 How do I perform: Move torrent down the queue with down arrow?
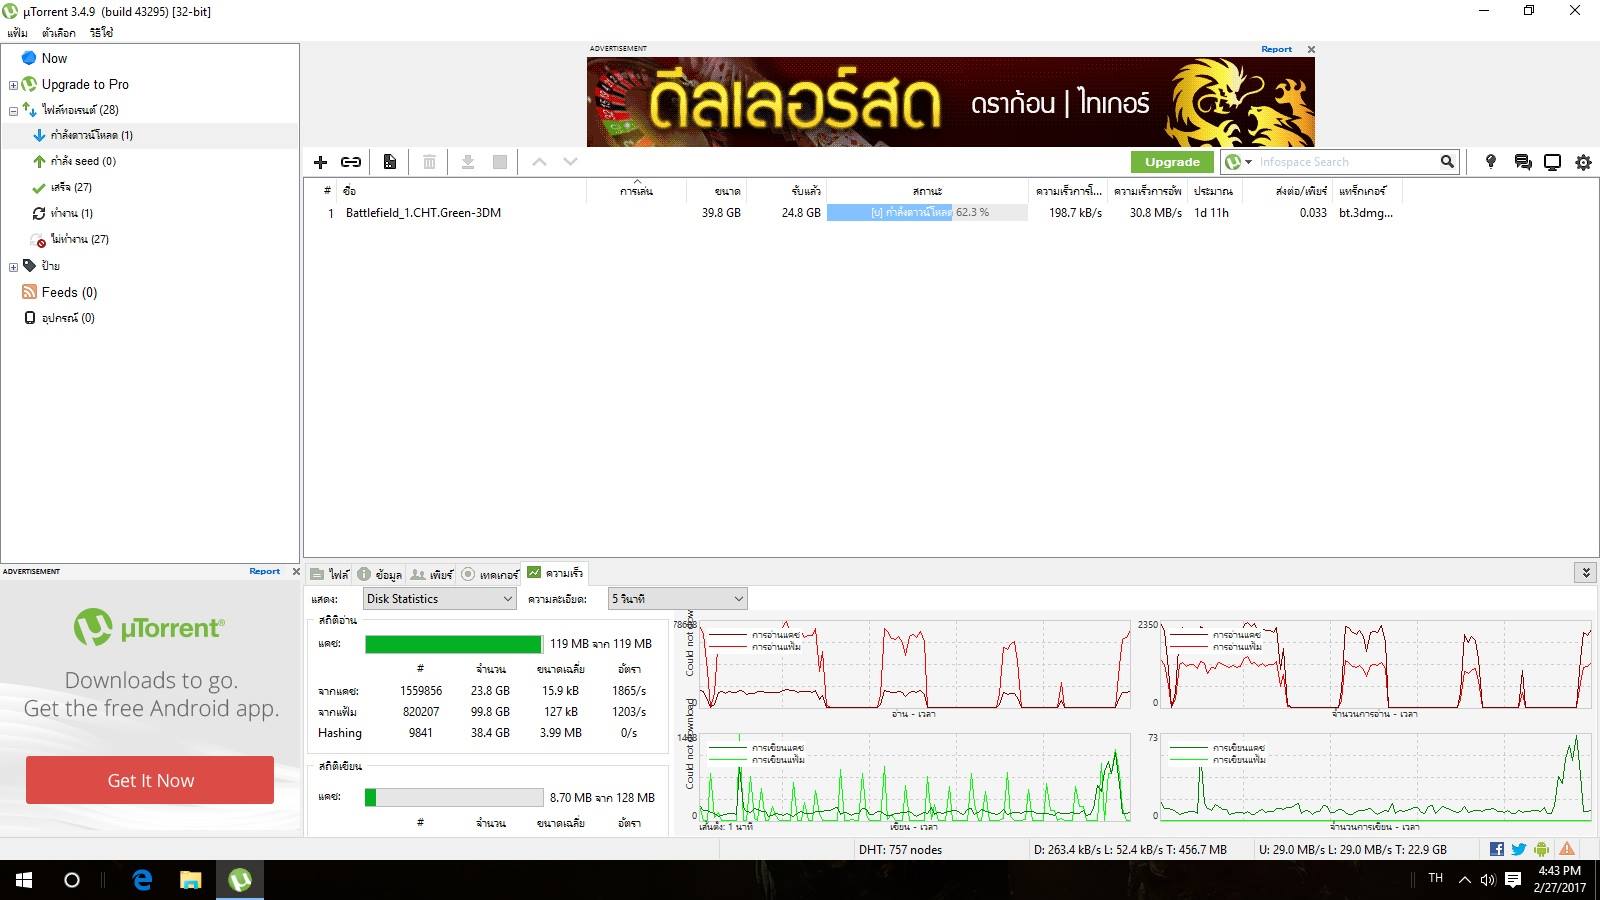[x=570, y=162]
